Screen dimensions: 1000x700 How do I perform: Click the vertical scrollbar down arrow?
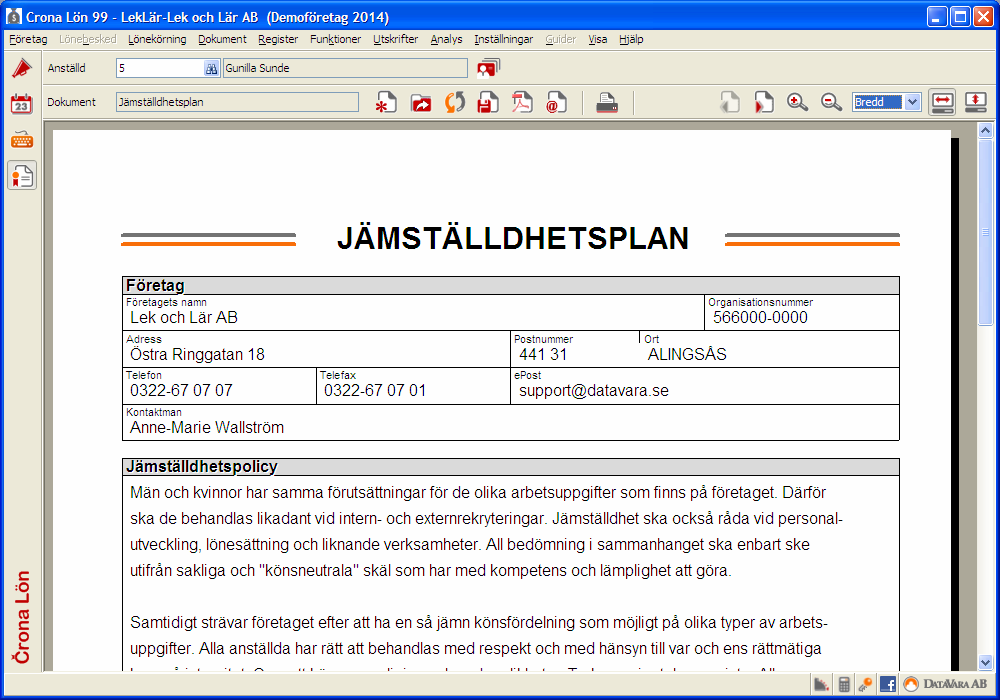coord(985,662)
